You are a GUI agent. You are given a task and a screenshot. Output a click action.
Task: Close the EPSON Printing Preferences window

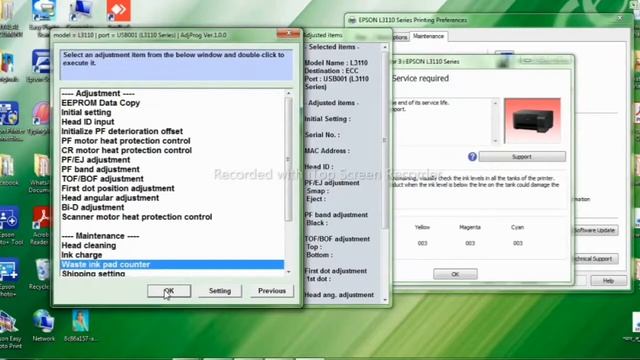620,19
